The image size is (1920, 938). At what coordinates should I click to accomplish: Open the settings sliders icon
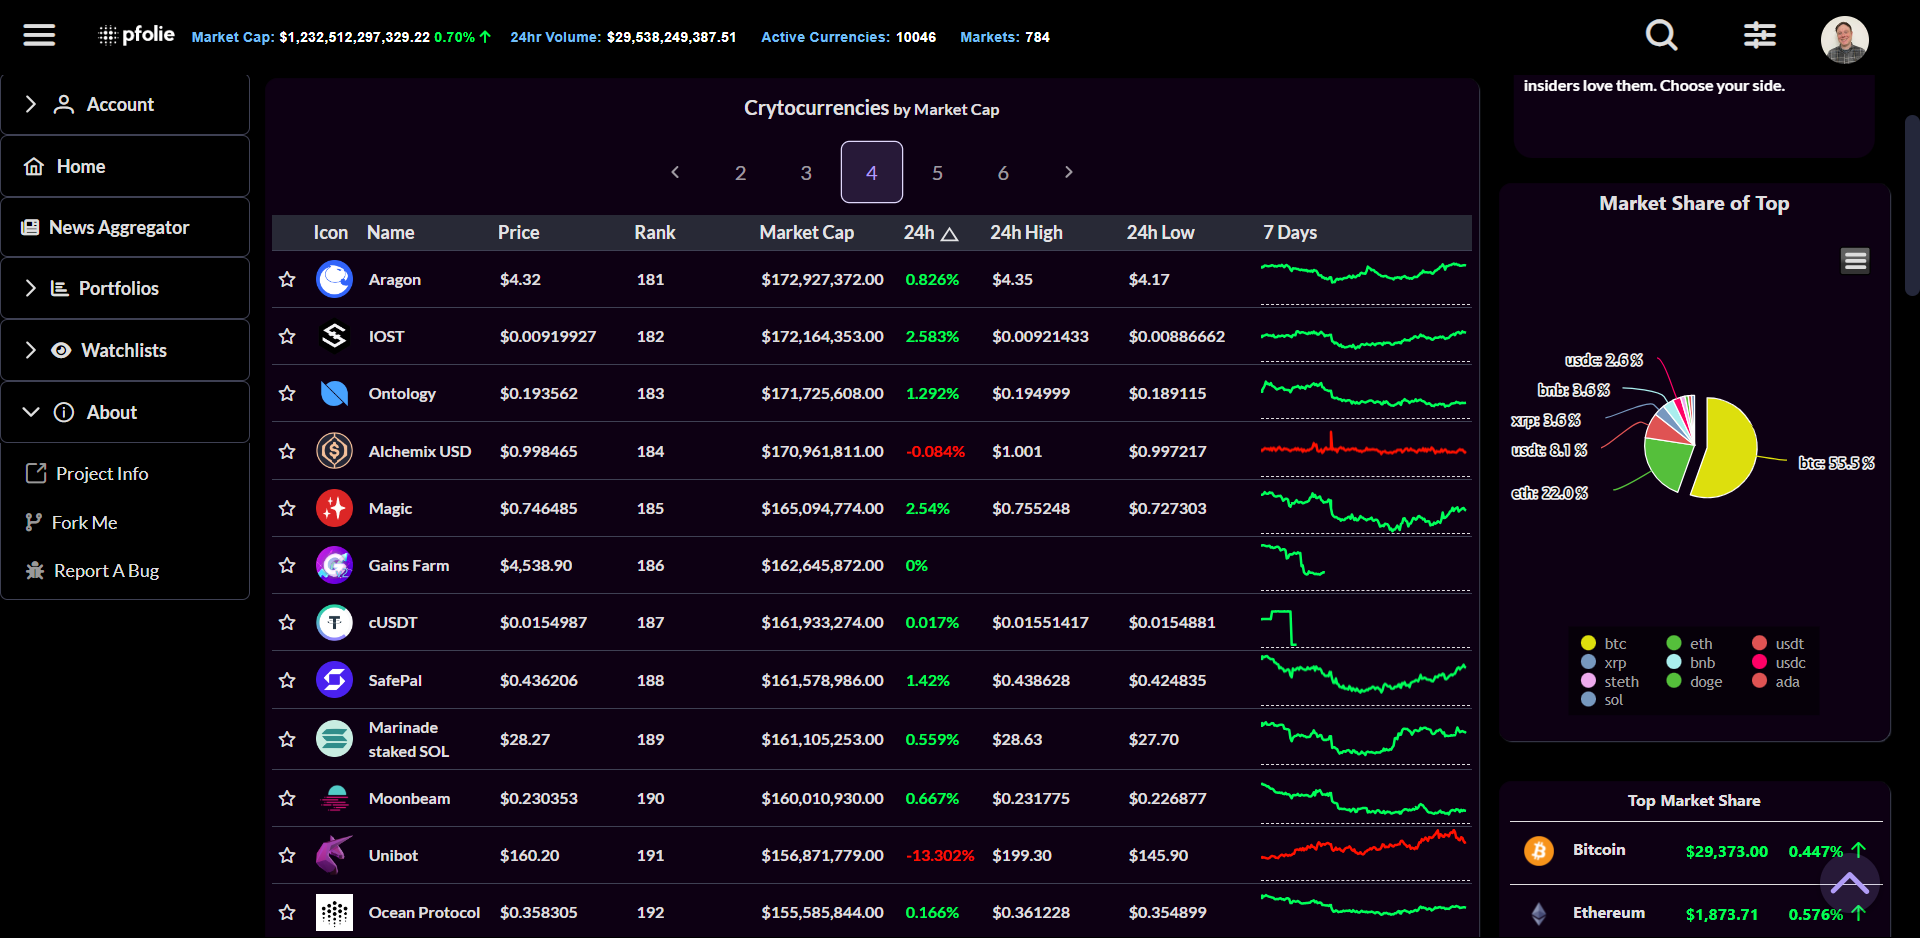tap(1760, 36)
